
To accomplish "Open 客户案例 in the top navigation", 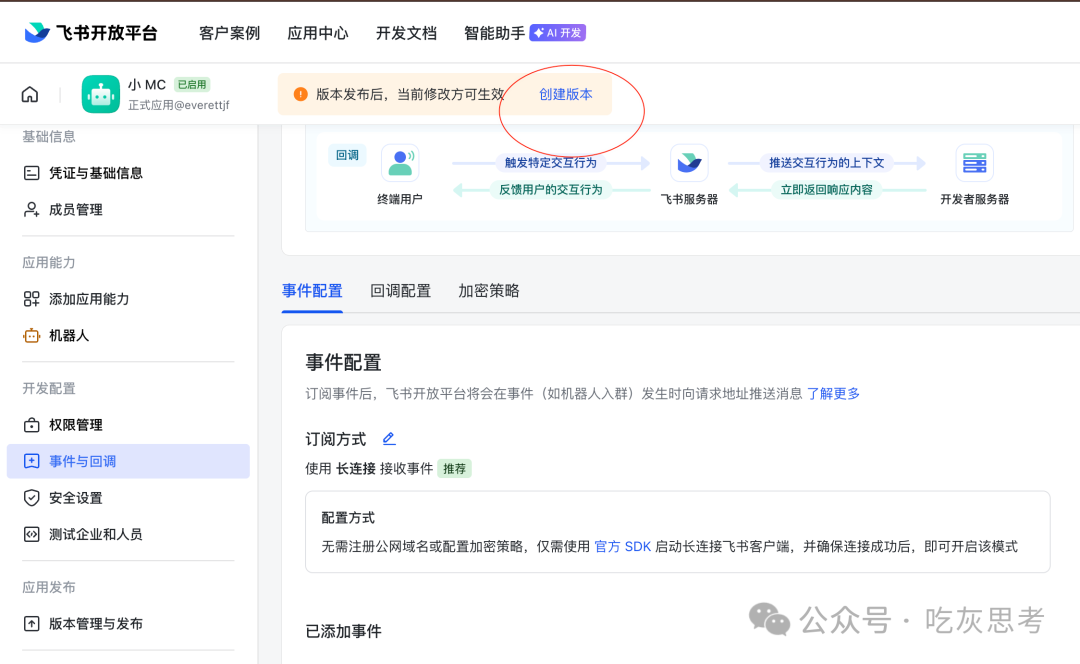I will pyautogui.click(x=229, y=33).
